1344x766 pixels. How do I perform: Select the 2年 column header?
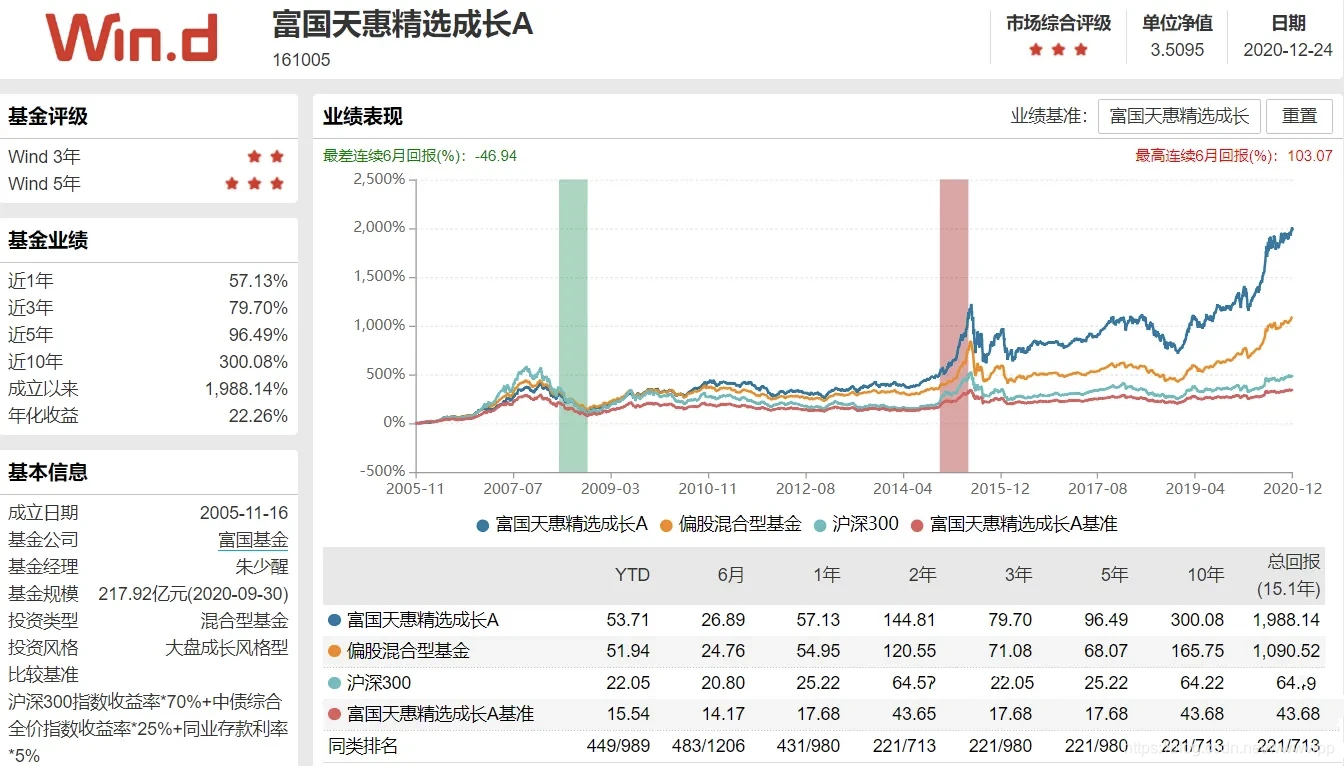[x=922, y=575]
